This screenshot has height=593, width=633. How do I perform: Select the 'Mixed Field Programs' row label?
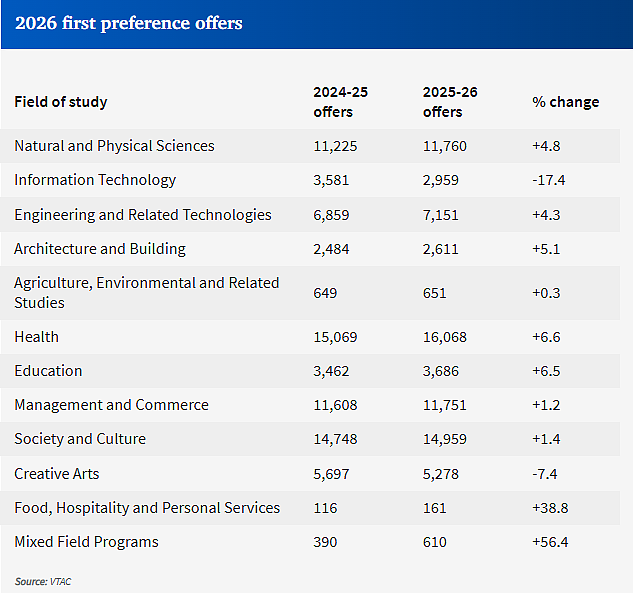pyautogui.click(x=86, y=542)
